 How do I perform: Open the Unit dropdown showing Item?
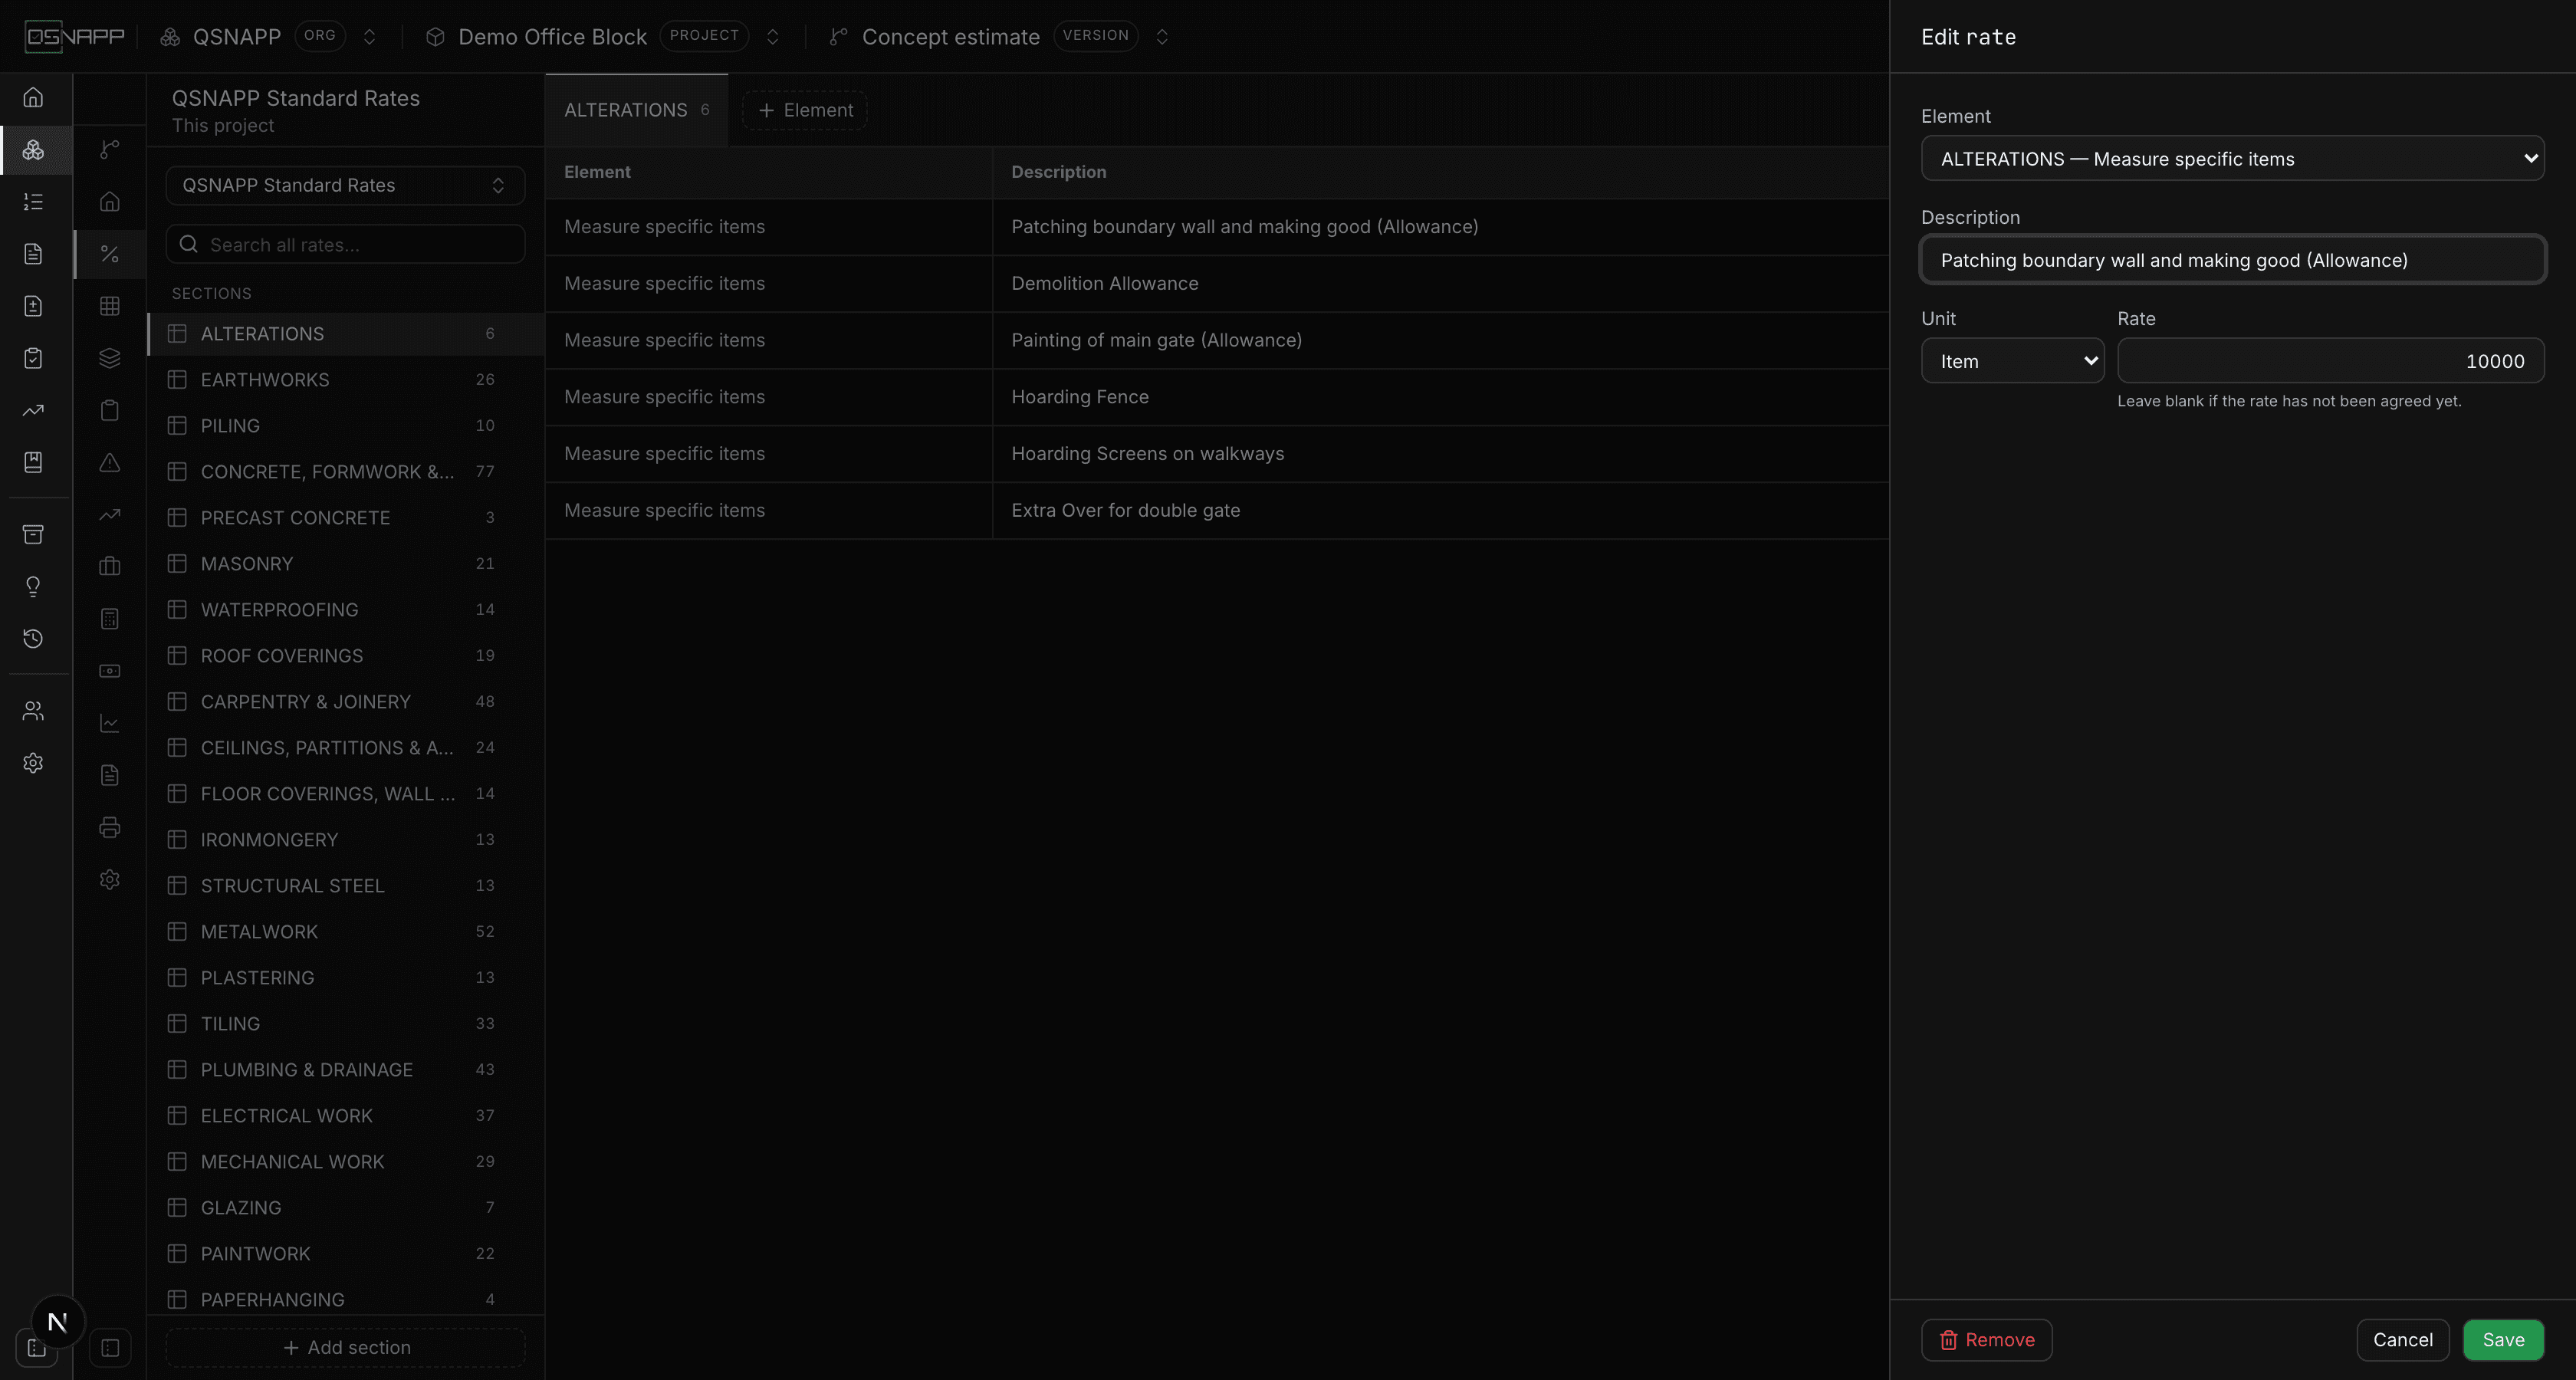tap(2012, 361)
